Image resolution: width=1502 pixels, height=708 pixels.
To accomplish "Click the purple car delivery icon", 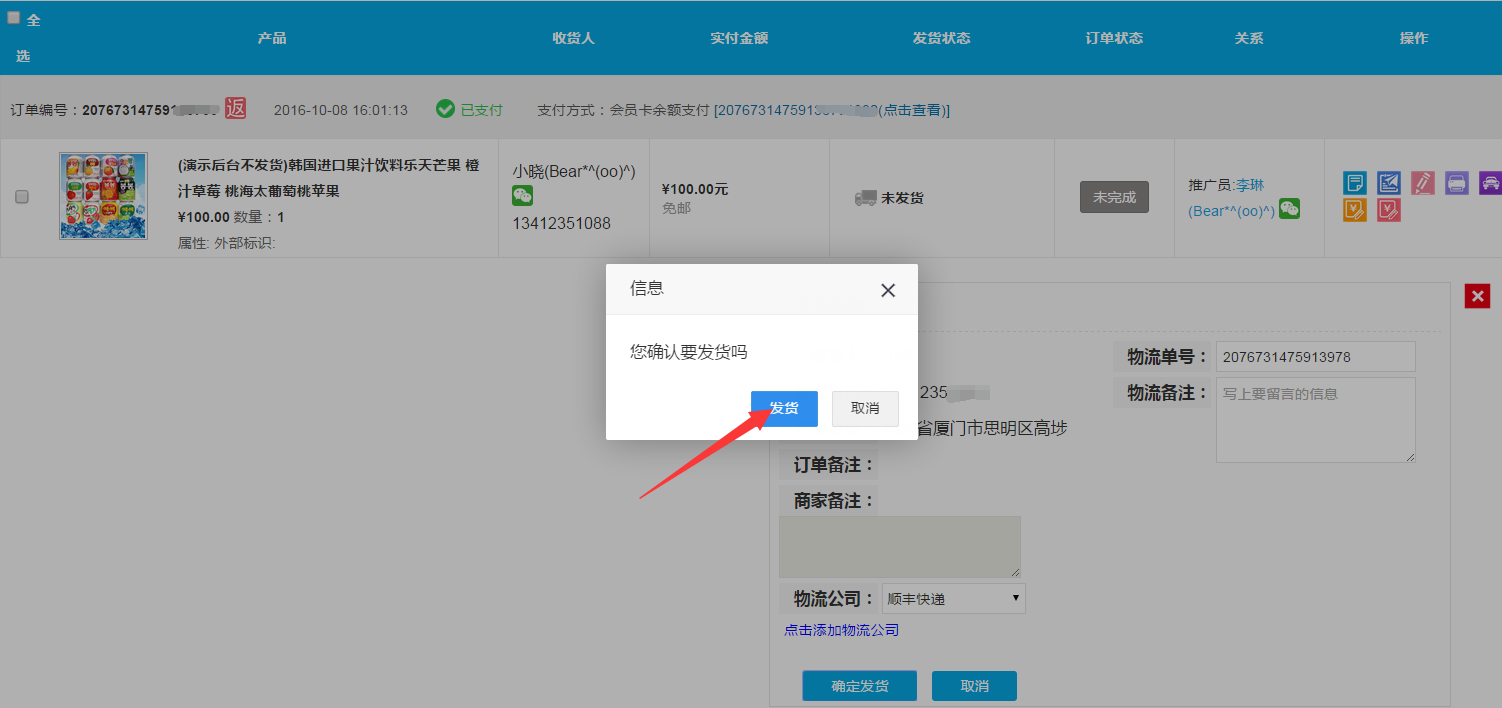I will [1490, 183].
